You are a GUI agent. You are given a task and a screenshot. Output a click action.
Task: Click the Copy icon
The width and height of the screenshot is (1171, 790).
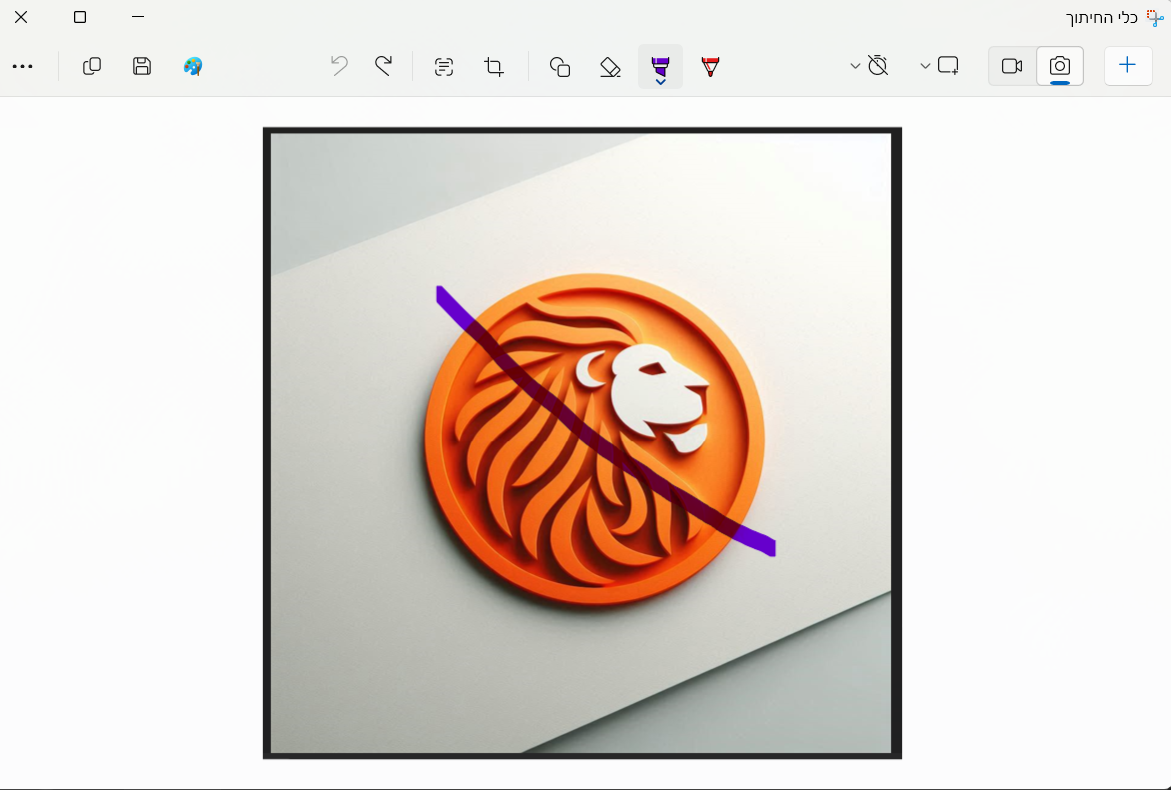(x=91, y=66)
